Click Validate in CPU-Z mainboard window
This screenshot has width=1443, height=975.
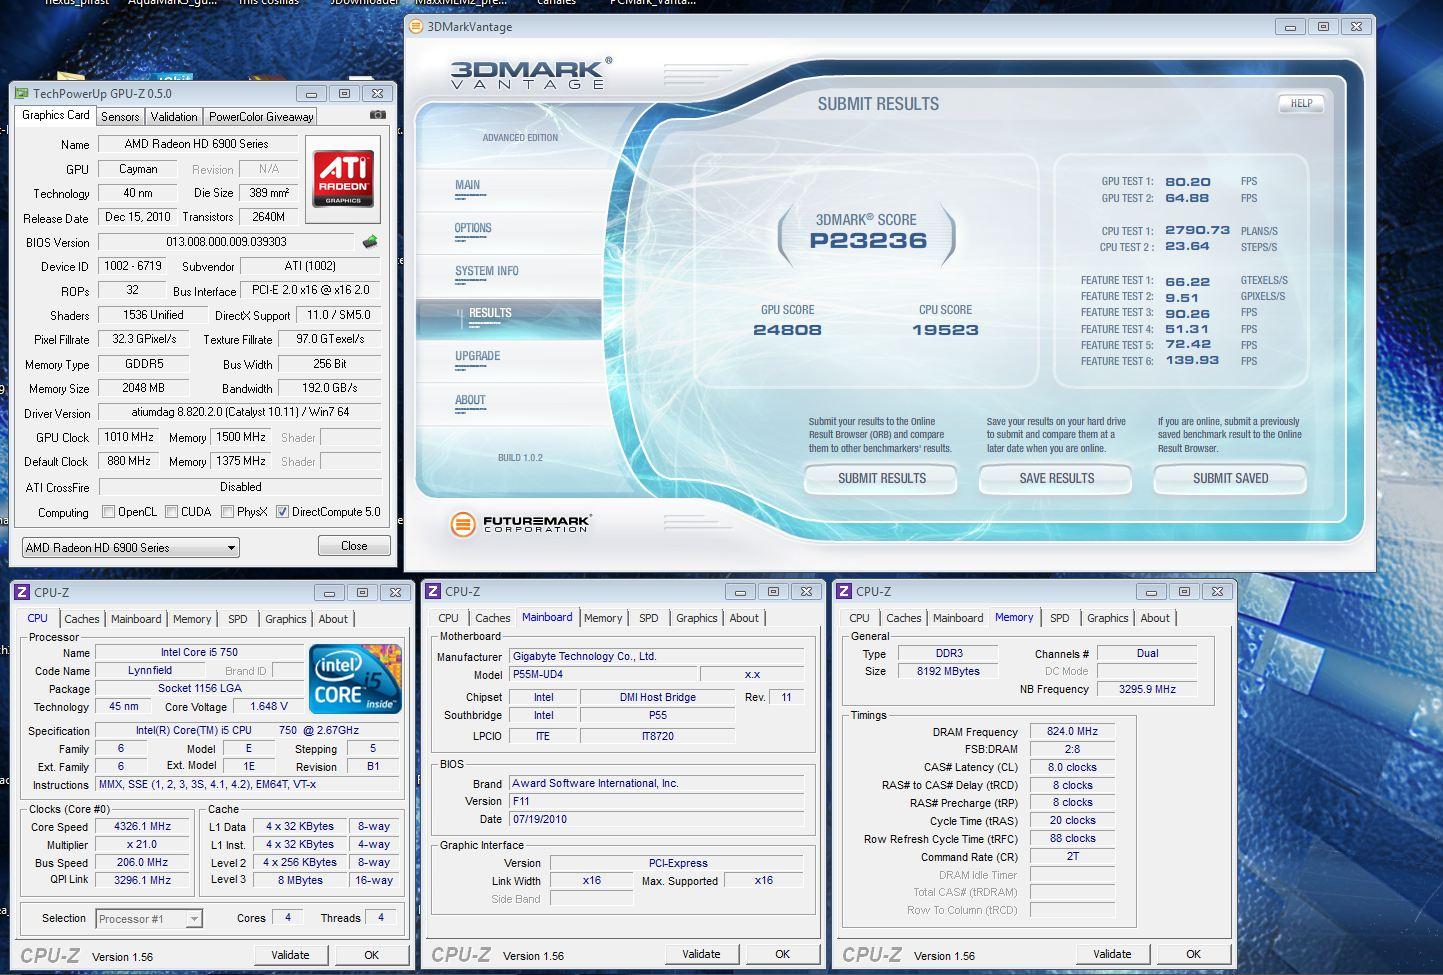pos(701,954)
